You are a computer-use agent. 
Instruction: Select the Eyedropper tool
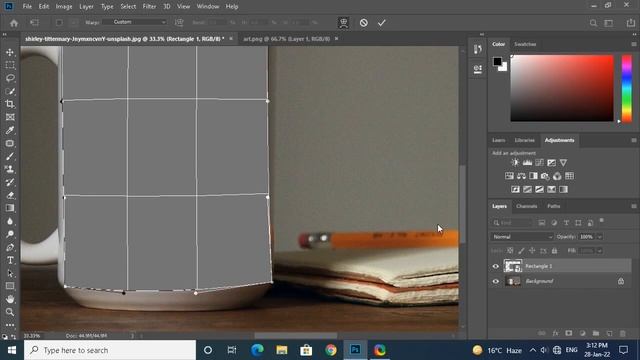tap(10, 130)
